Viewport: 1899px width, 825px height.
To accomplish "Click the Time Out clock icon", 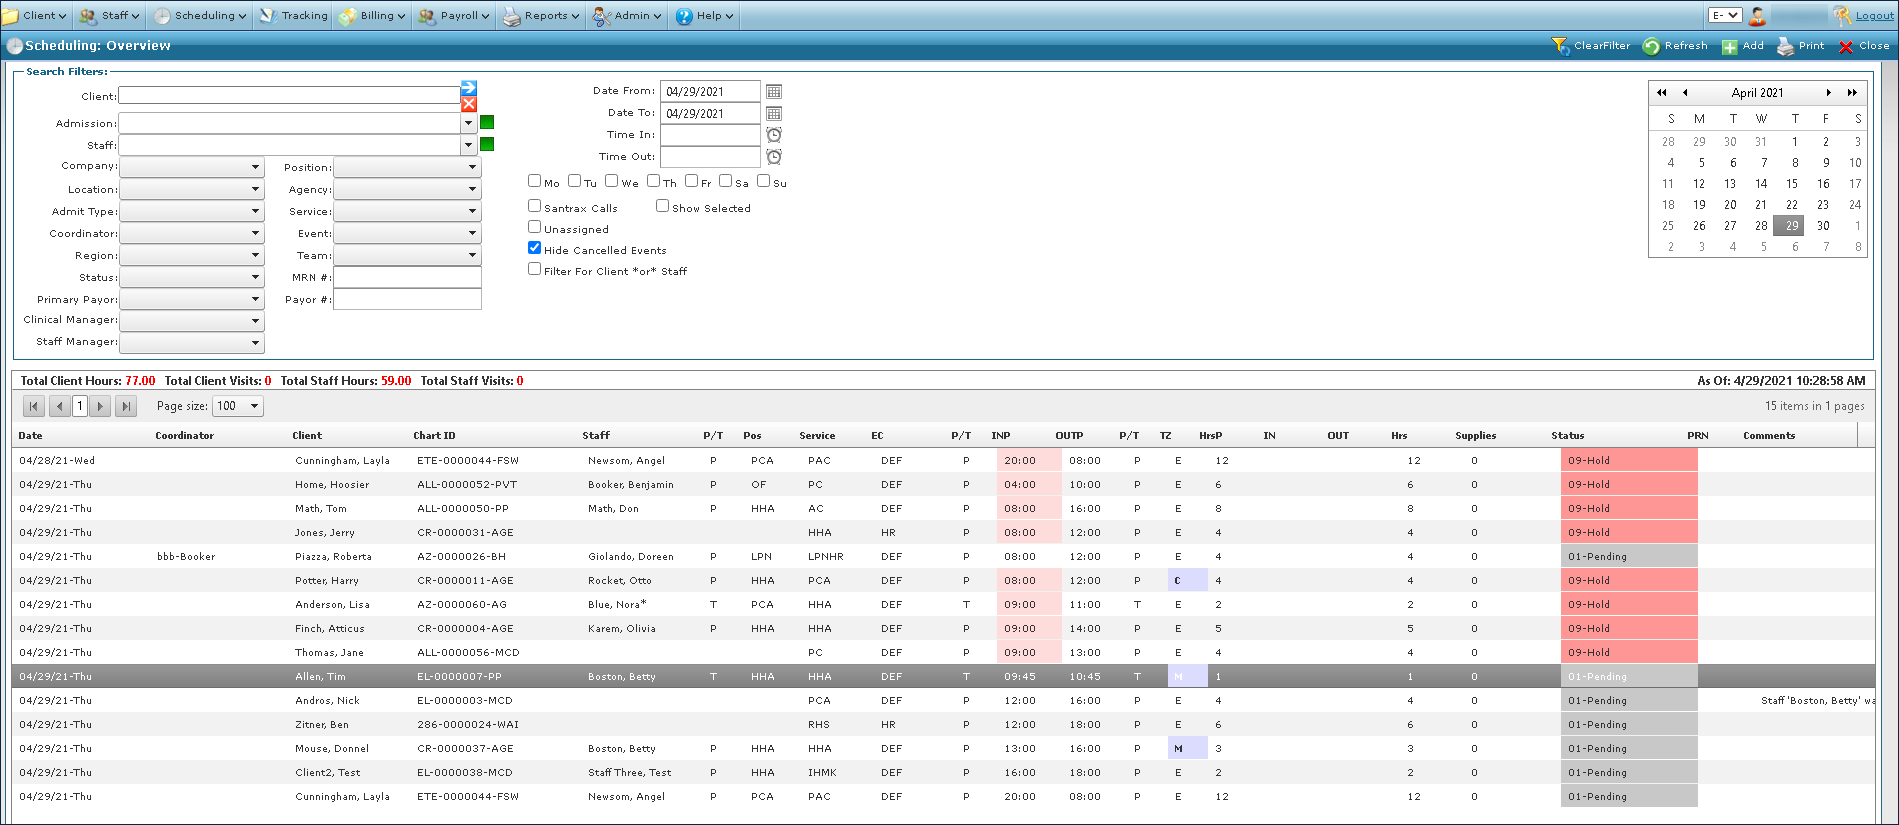I will [773, 157].
